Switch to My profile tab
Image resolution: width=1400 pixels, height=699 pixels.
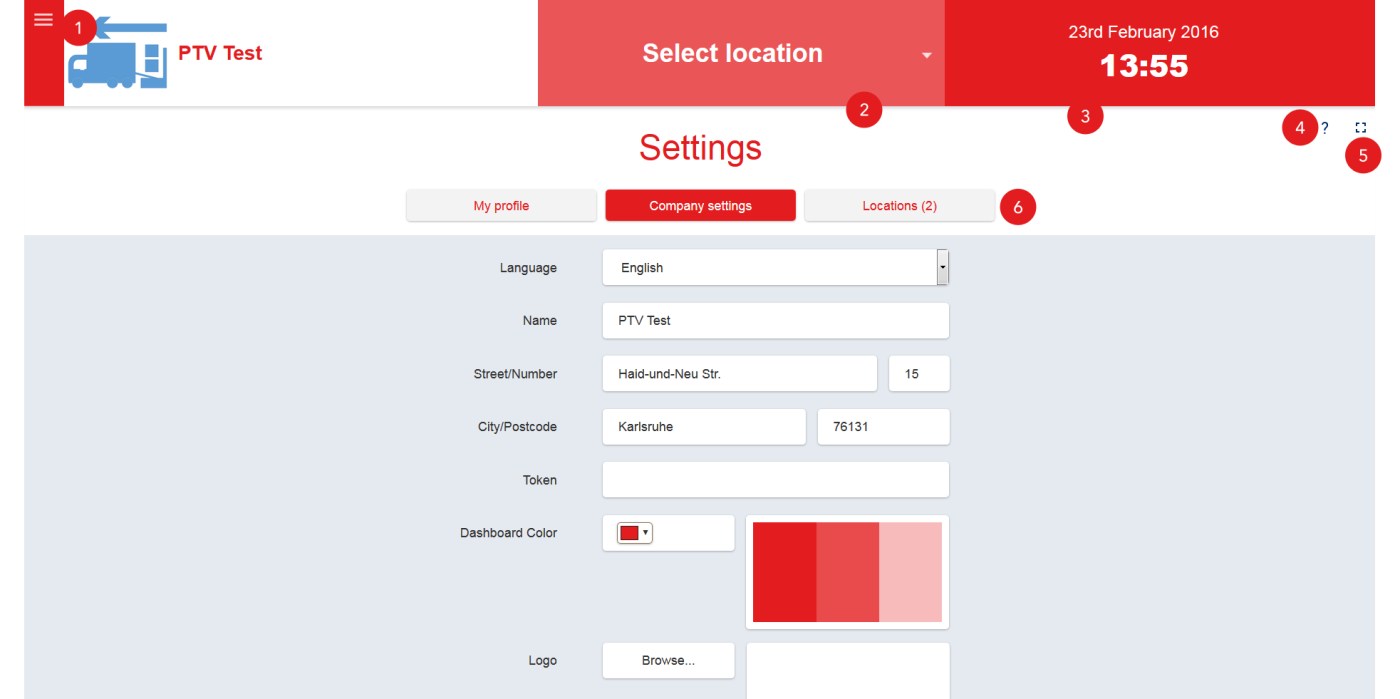tap(501, 206)
